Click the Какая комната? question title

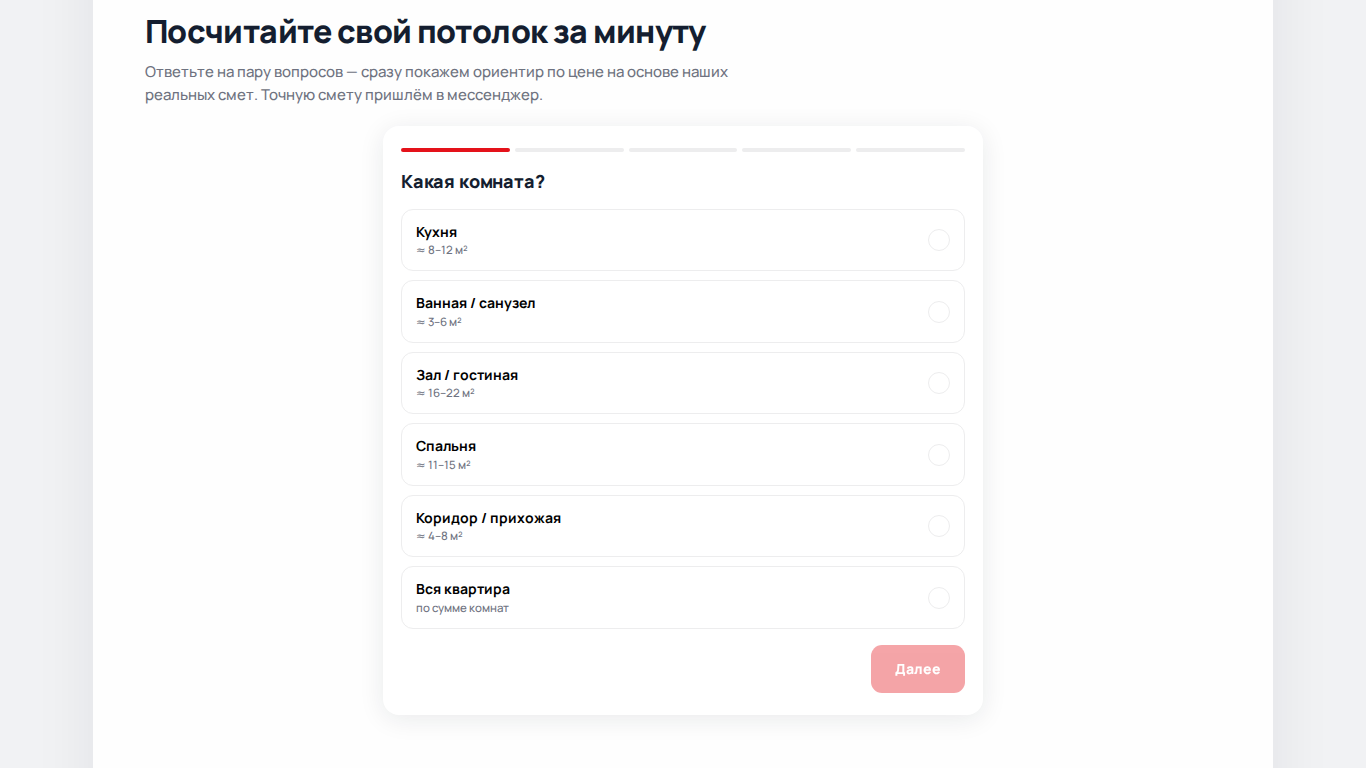point(473,182)
